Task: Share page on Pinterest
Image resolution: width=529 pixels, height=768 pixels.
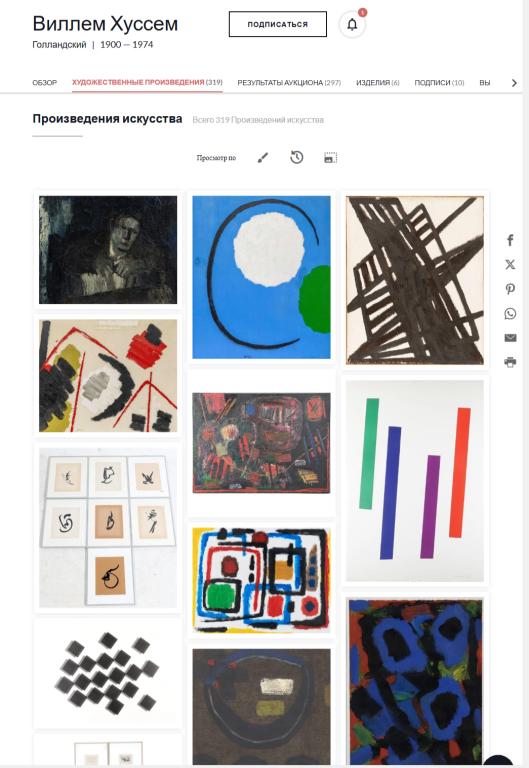Action: 510,289
